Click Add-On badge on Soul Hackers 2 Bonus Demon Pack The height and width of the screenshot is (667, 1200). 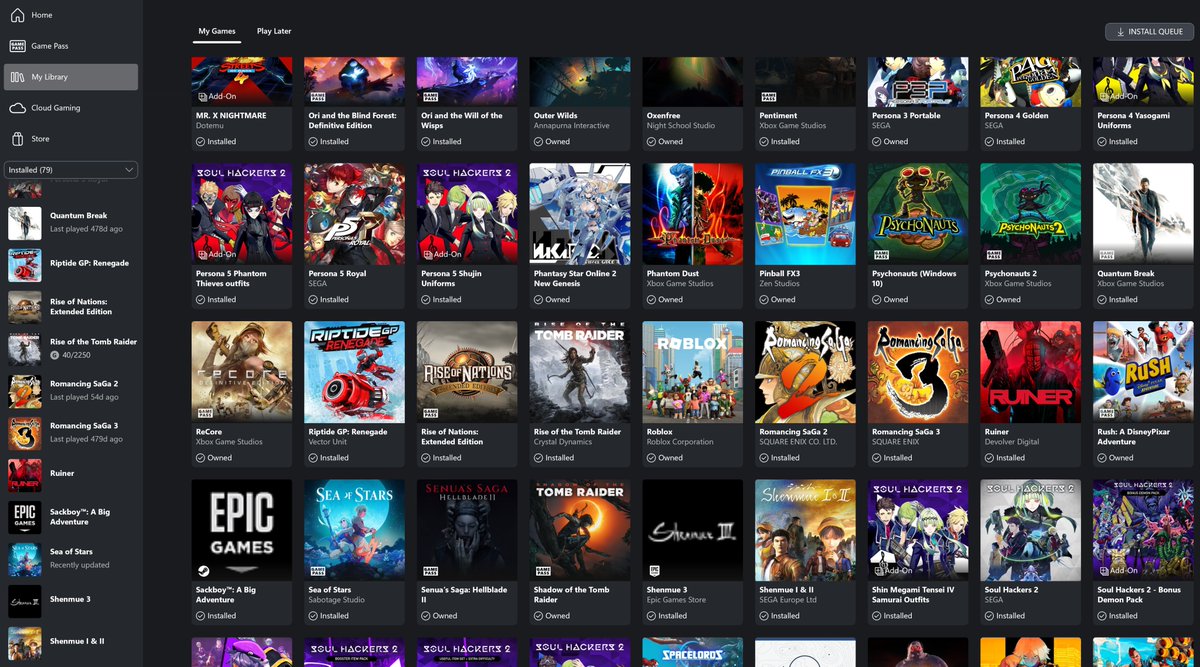(x=1117, y=570)
